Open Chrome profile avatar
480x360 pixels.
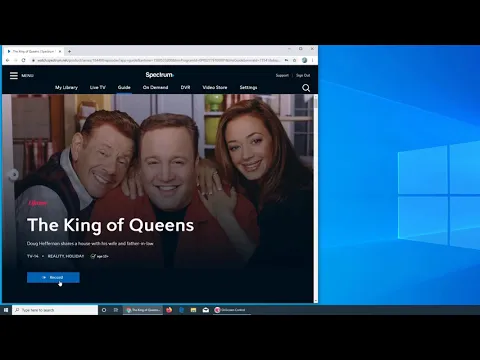pos(304,60)
